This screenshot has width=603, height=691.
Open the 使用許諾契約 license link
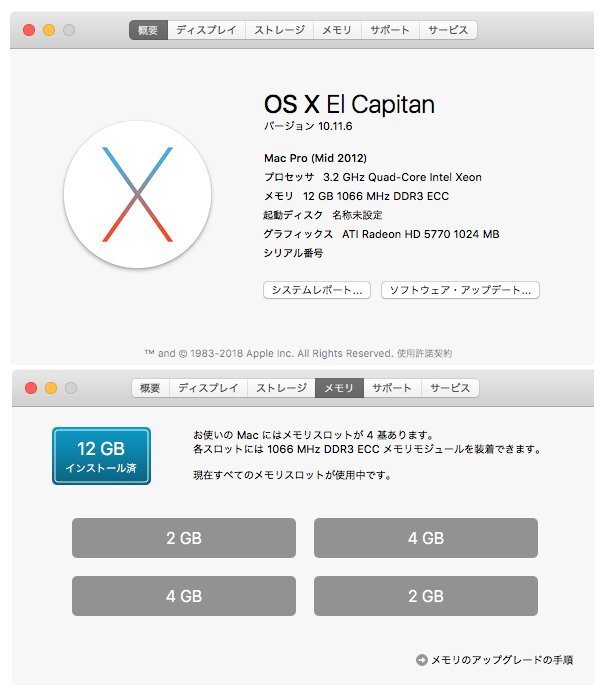424,353
